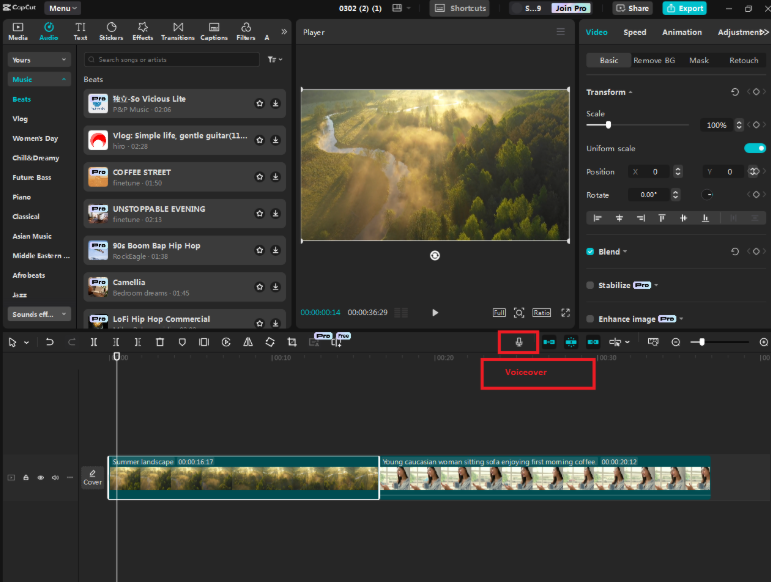Screen dimensions: 771x582
Task: Show more tool tabs with double chevron
Action: (284, 31)
